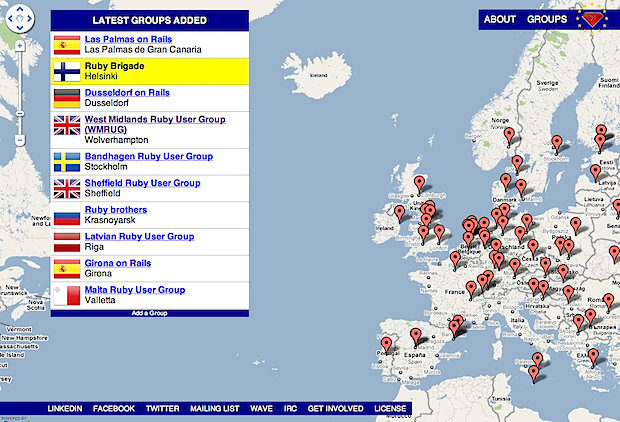
Task: Click the Las Palmas de Gran Canaria text
Action: pyautogui.click(x=143, y=49)
